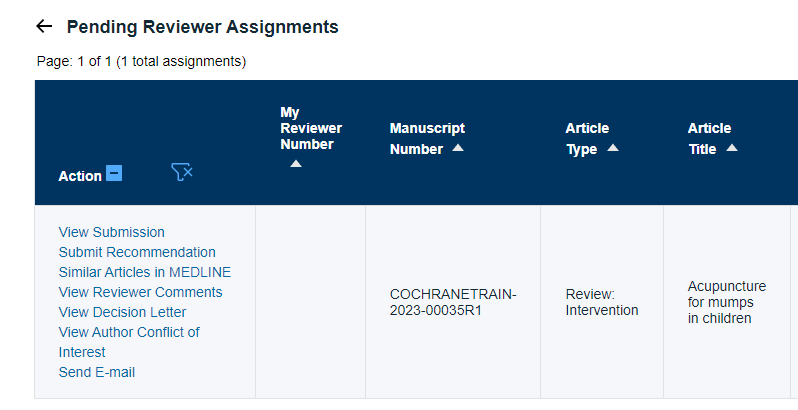
Task: Open Similar Articles in MEDLINE
Action: (145, 272)
